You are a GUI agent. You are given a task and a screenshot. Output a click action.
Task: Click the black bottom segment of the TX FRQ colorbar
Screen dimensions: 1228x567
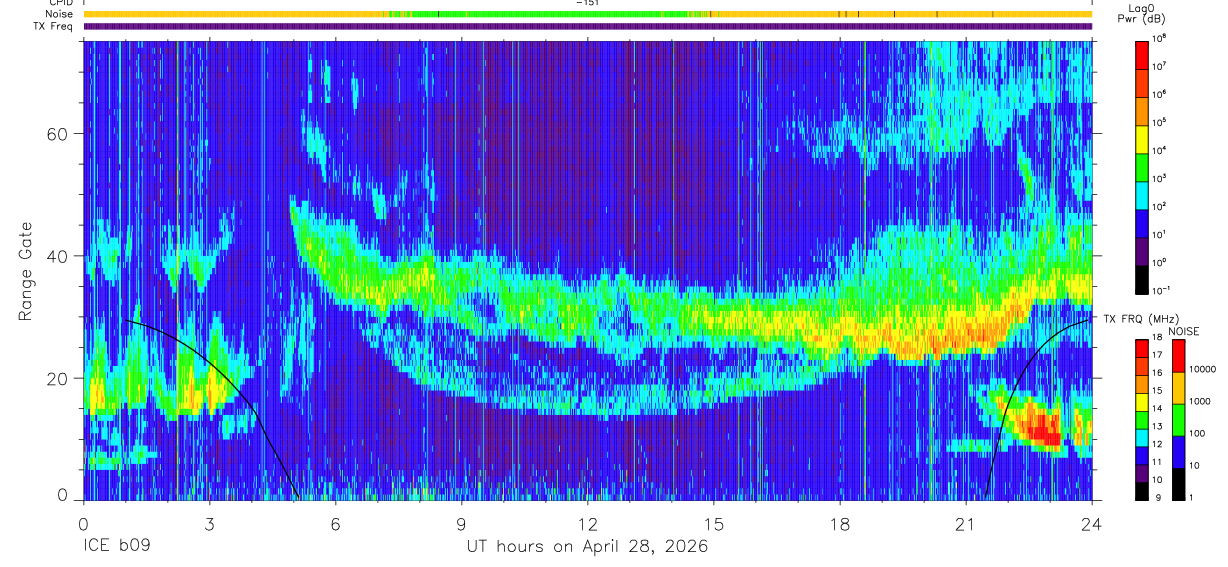[x=1142, y=490]
